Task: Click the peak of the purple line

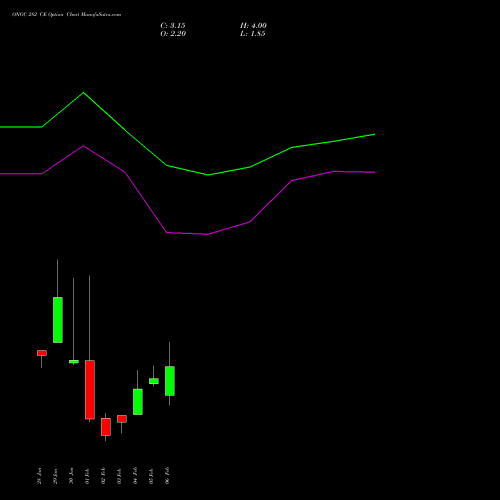Action: [x=83, y=146]
